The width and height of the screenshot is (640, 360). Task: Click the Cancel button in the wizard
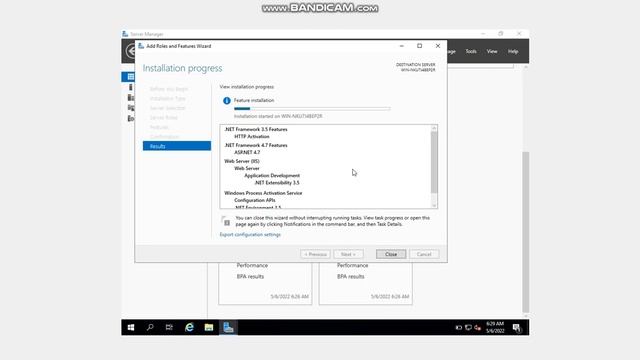(x=424, y=254)
